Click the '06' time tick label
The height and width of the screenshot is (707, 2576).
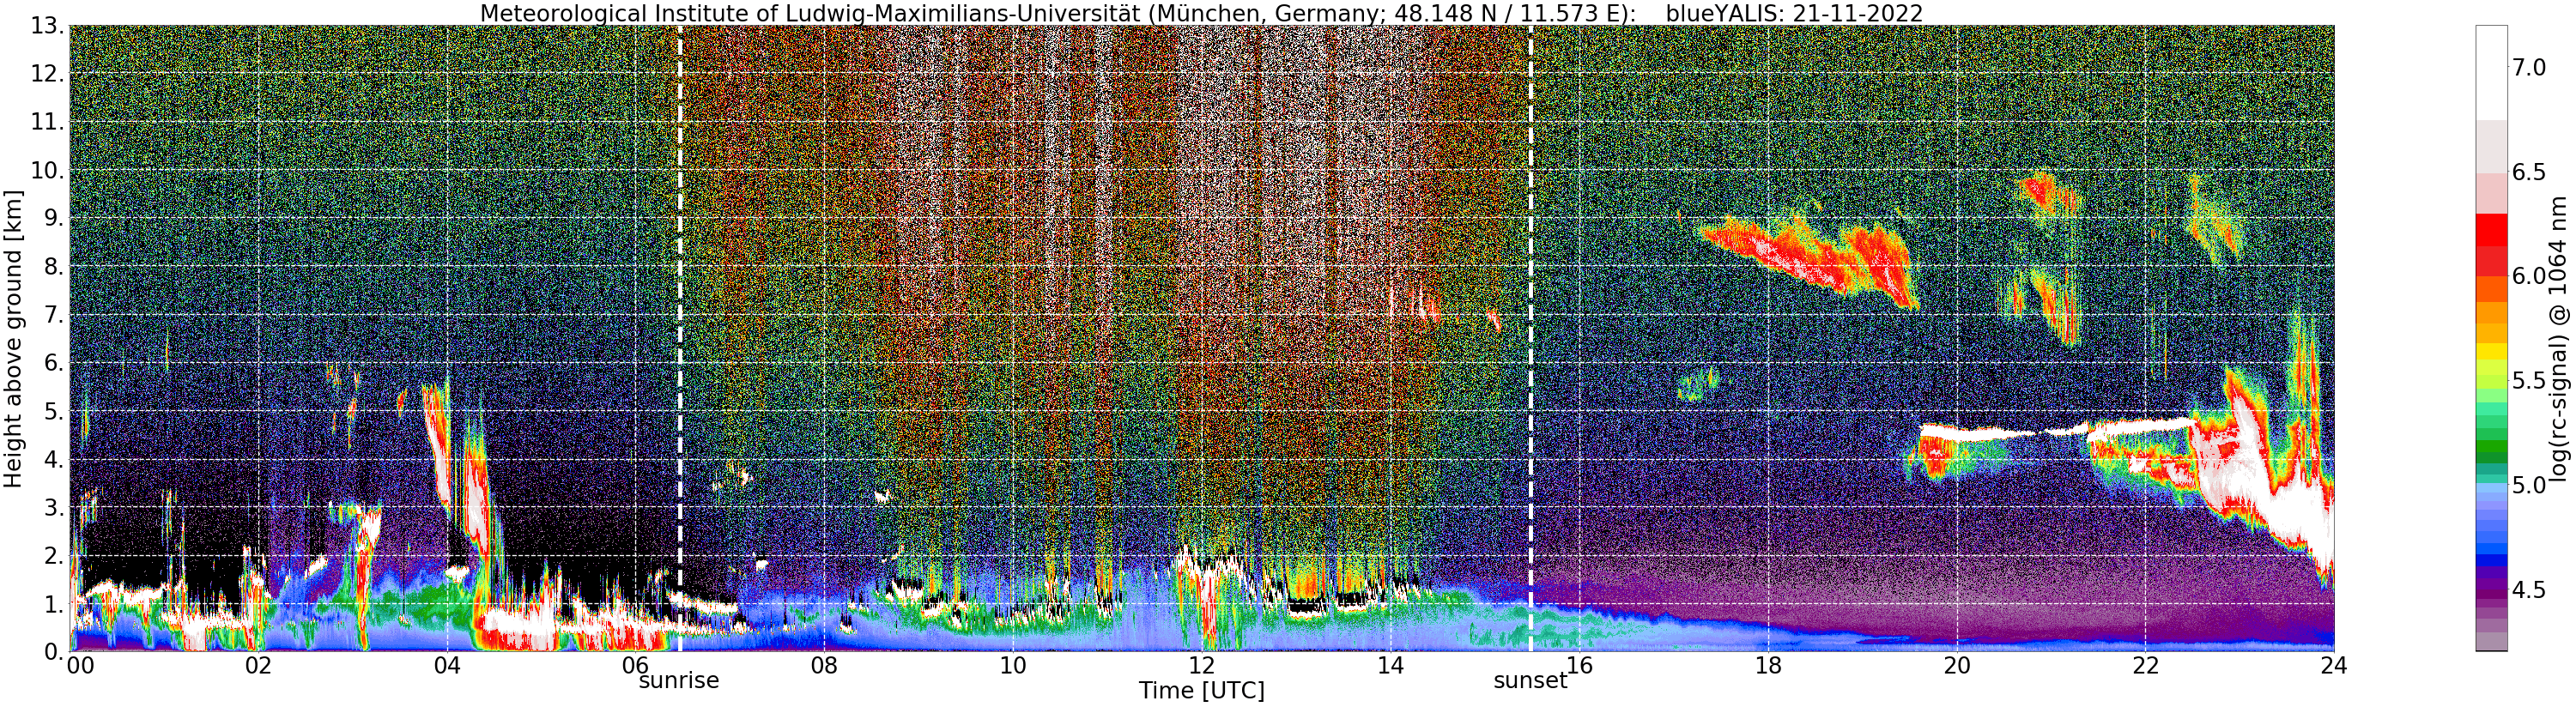pos(635,665)
